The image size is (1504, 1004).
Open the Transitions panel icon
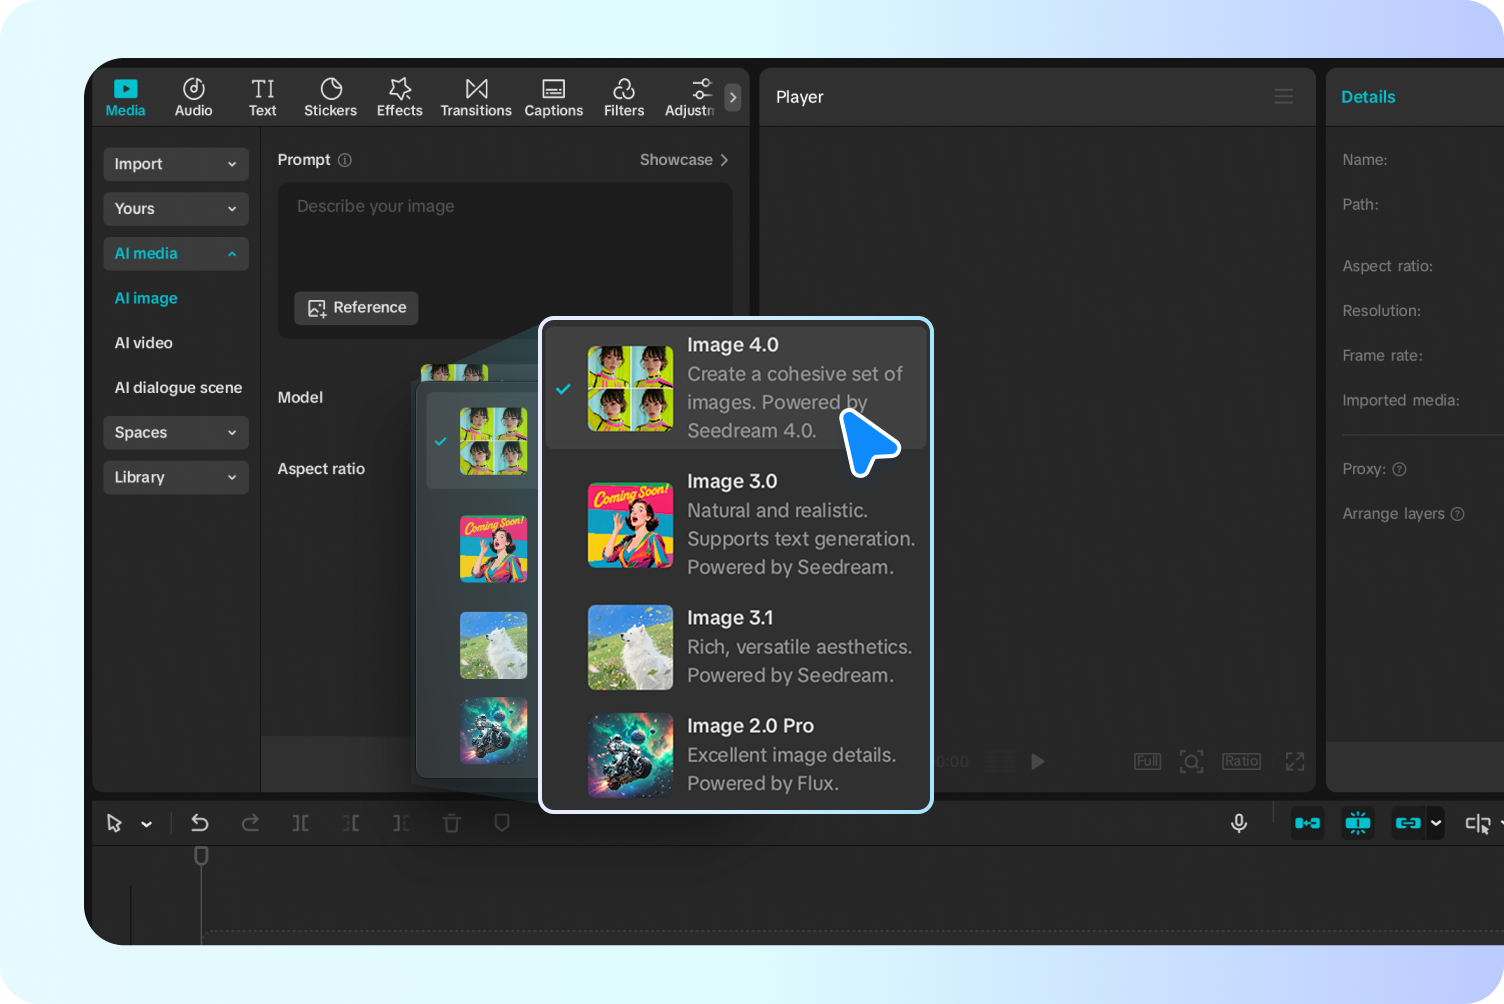click(476, 98)
